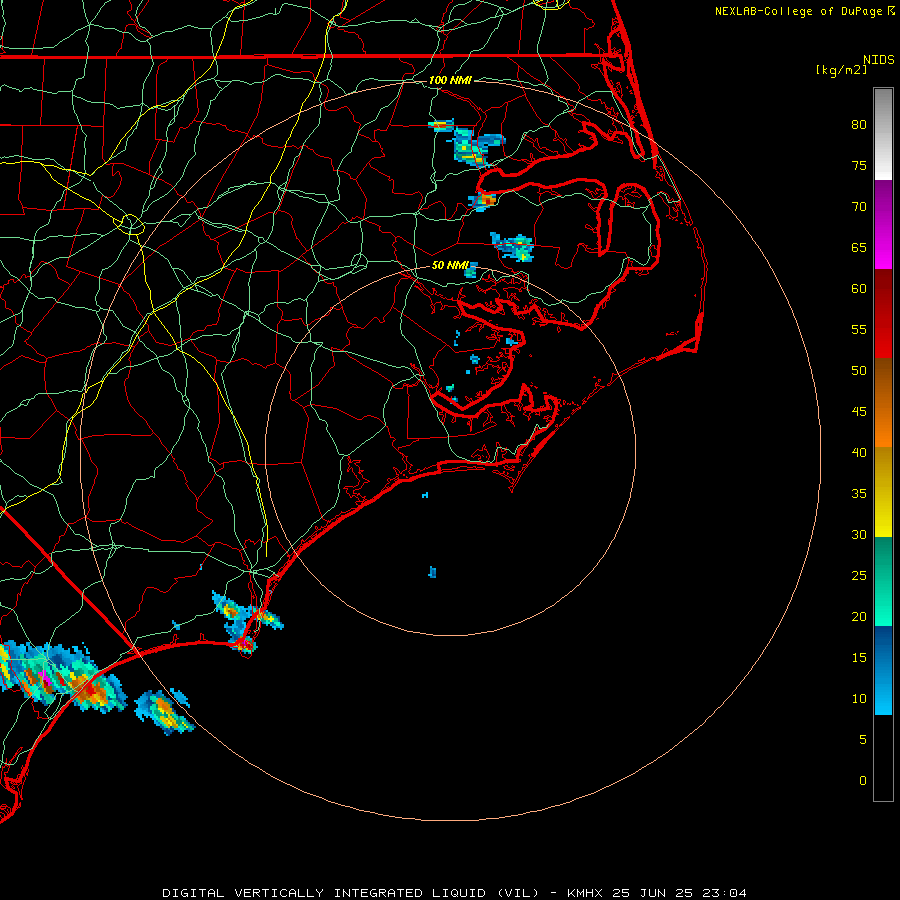This screenshot has width=900, height=900.
Task: Pick the purple-magenta segment of the color bar
Action: pyautogui.click(x=883, y=224)
